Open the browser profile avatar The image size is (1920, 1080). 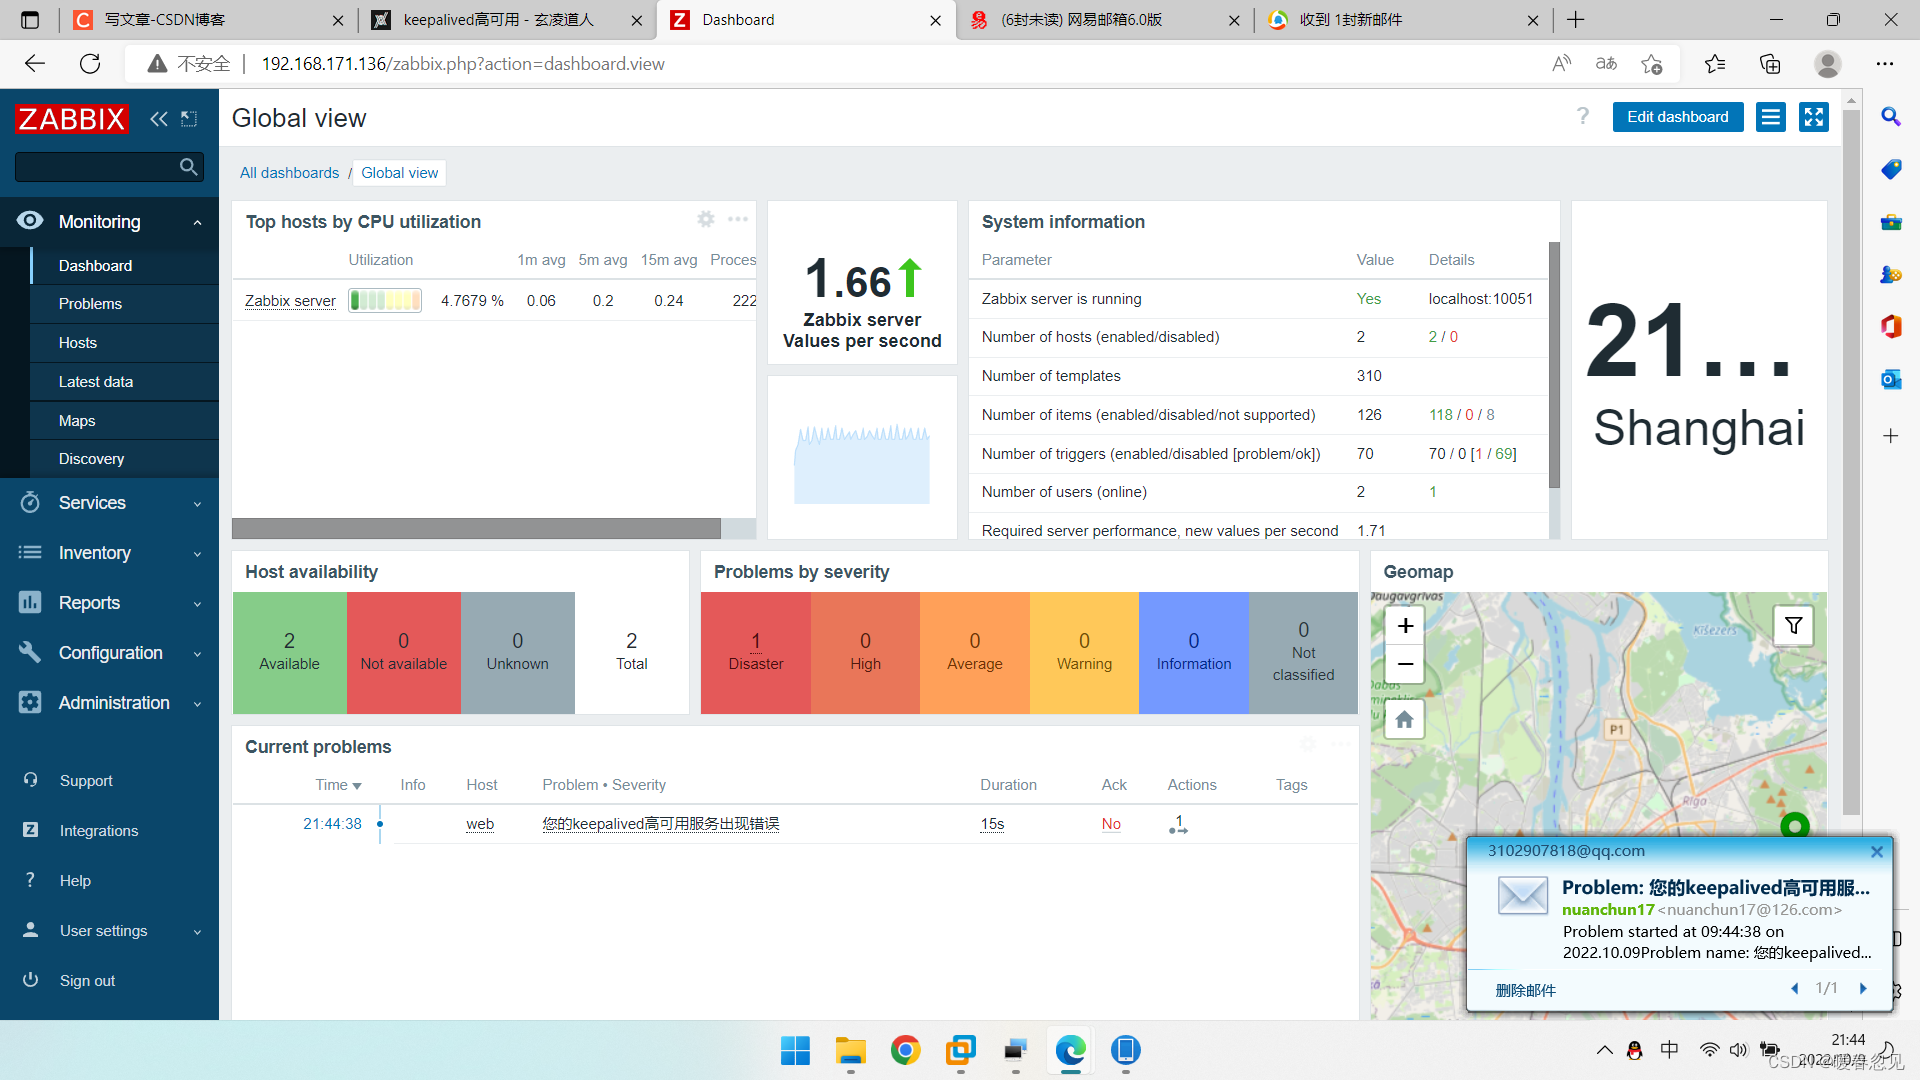click(1827, 64)
